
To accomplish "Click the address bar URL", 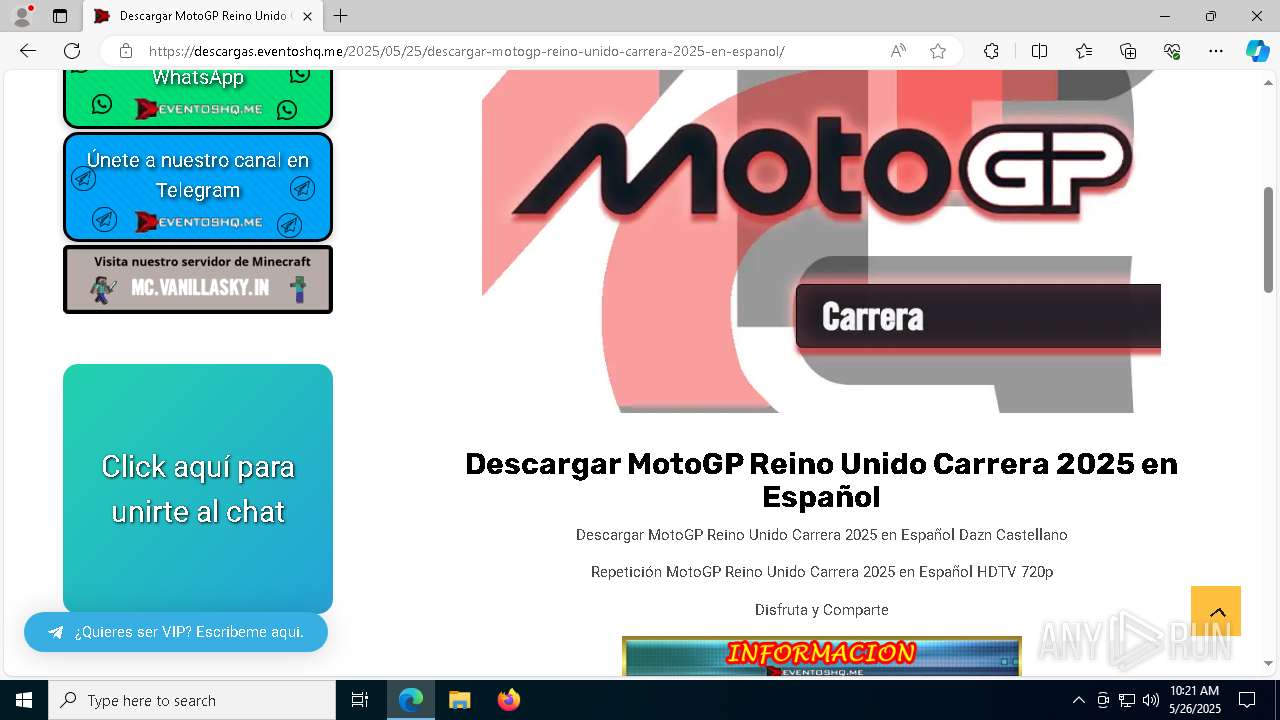I will point(466,51).
